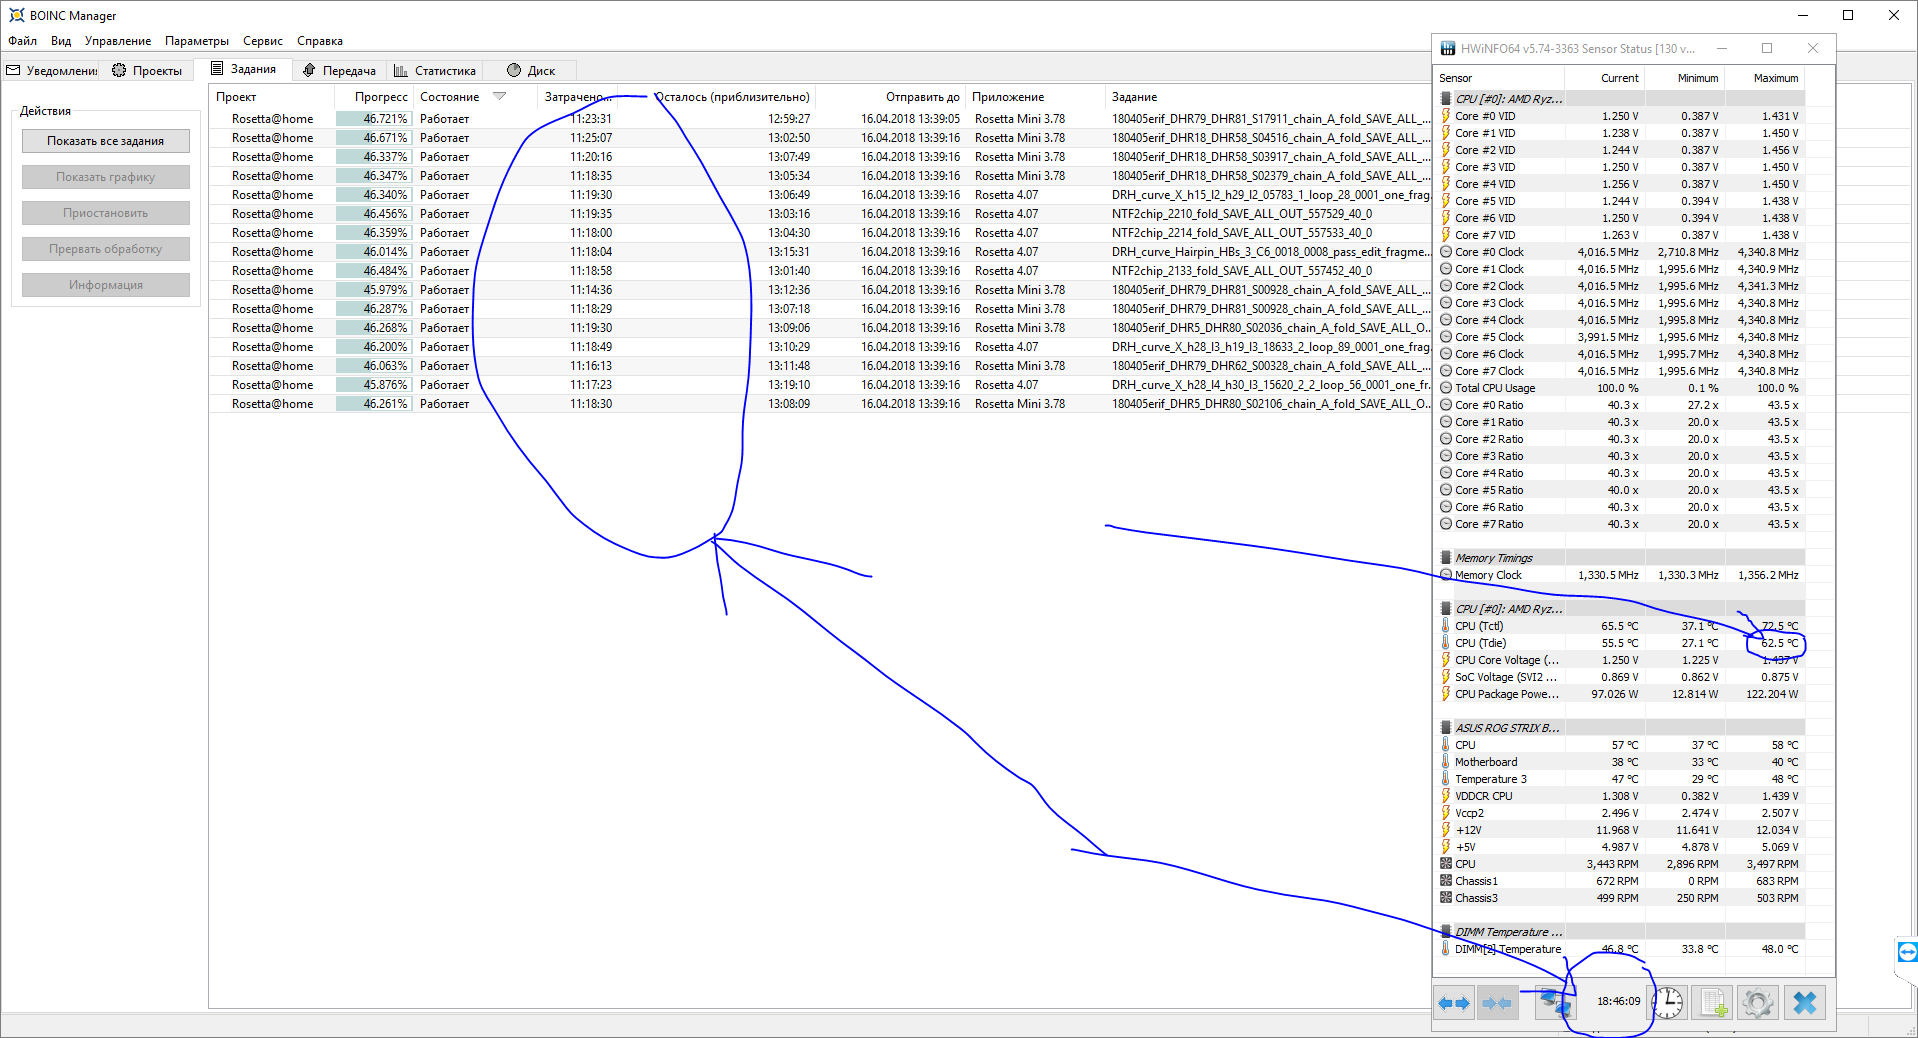Select the Задания tab
1918x1038 pixels.
[243, 69]
